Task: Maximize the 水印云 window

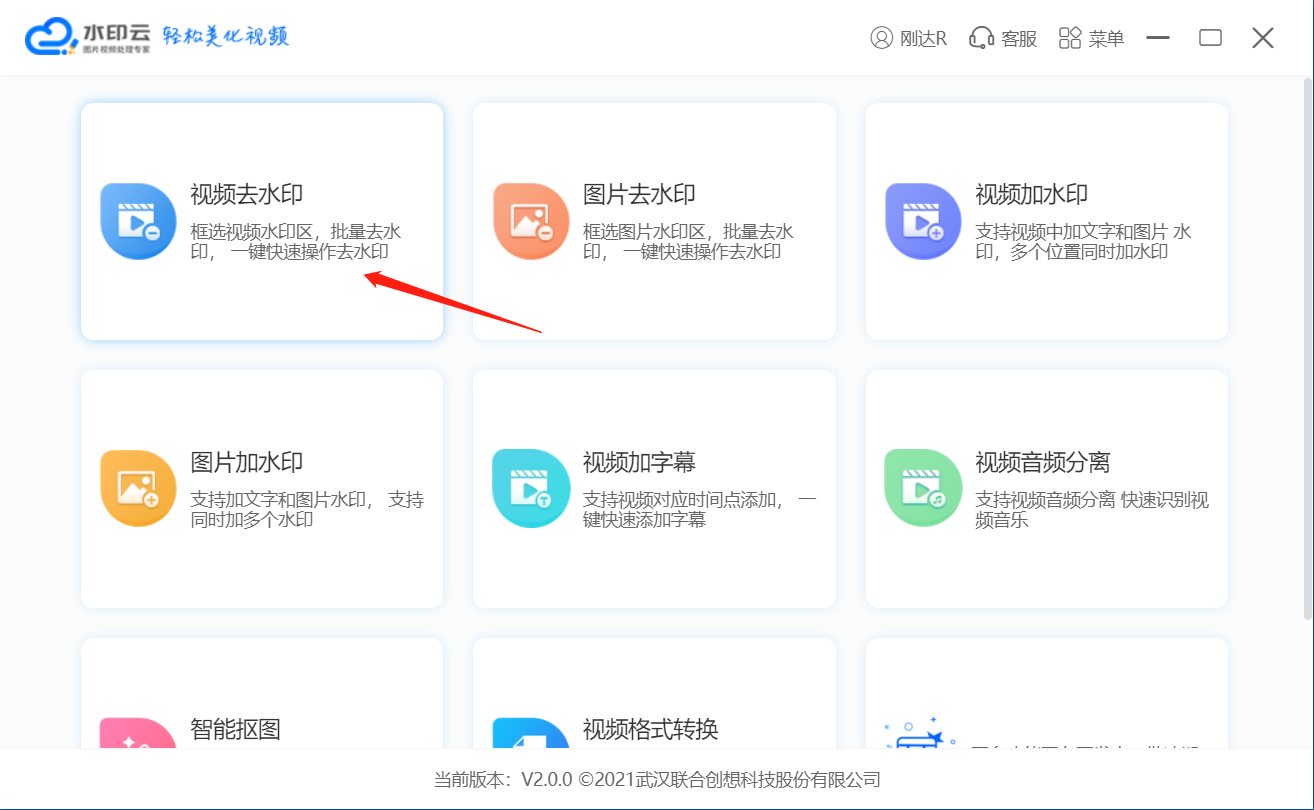Action: click(1211, 38)
